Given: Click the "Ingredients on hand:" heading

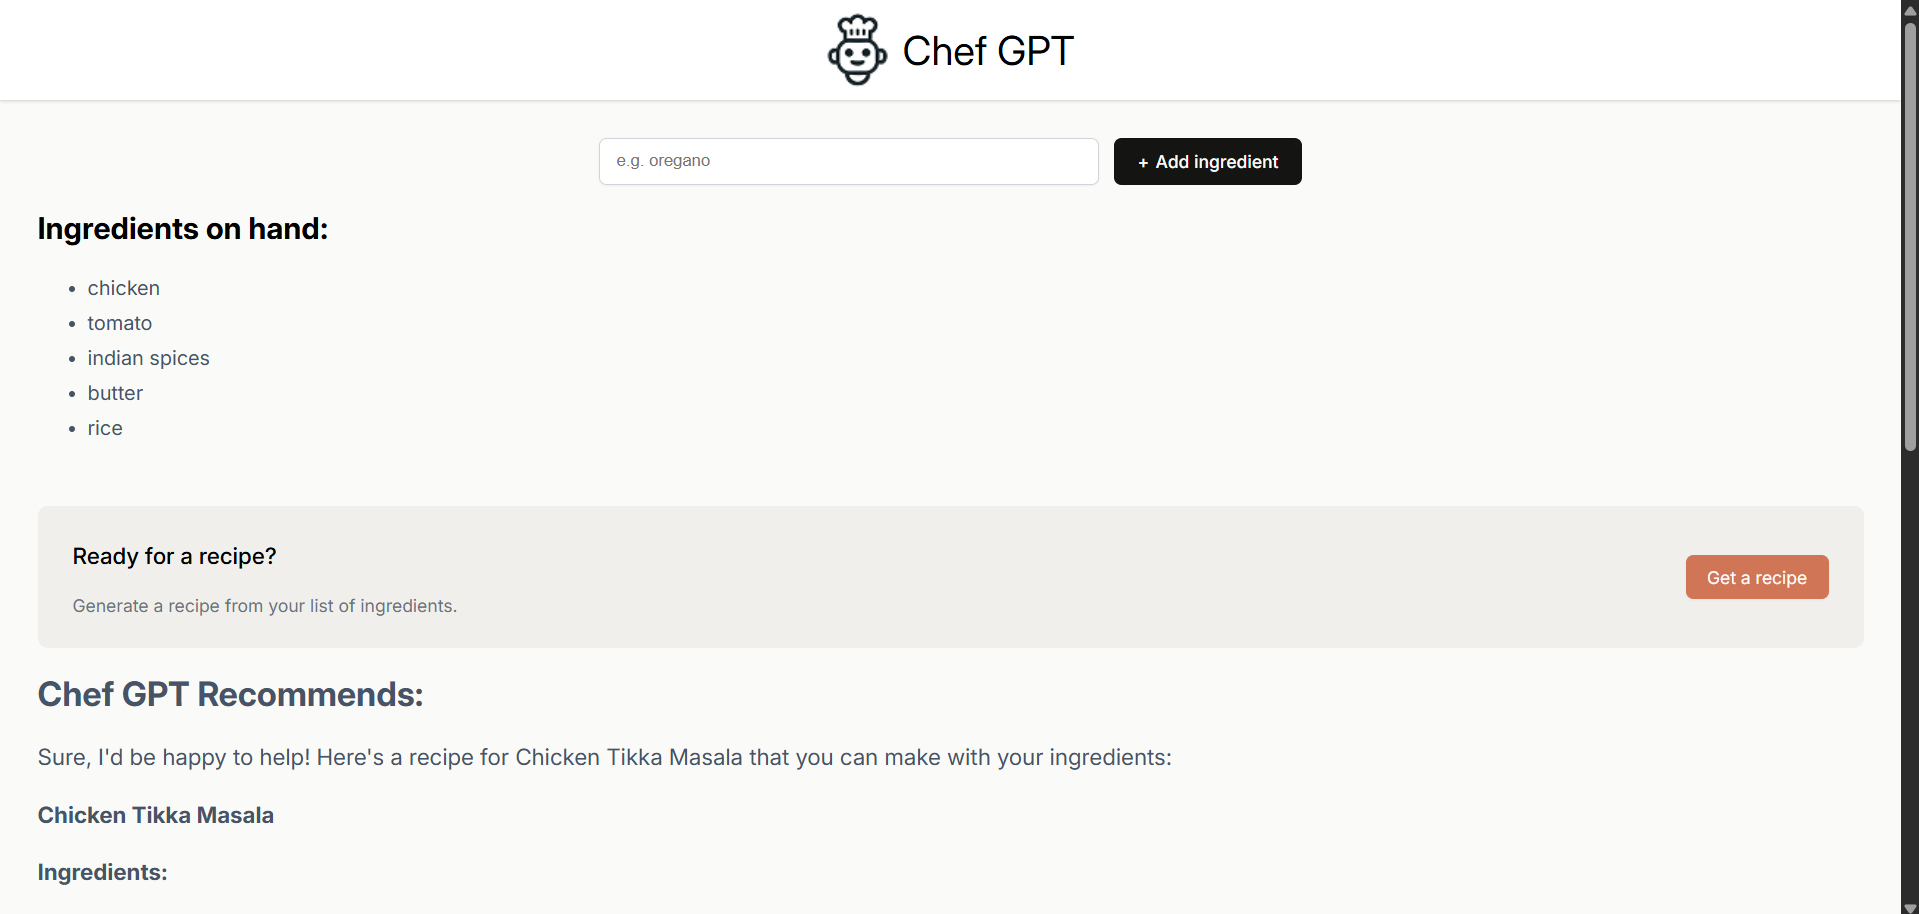Looking at the screenshot, I should 183,229.
